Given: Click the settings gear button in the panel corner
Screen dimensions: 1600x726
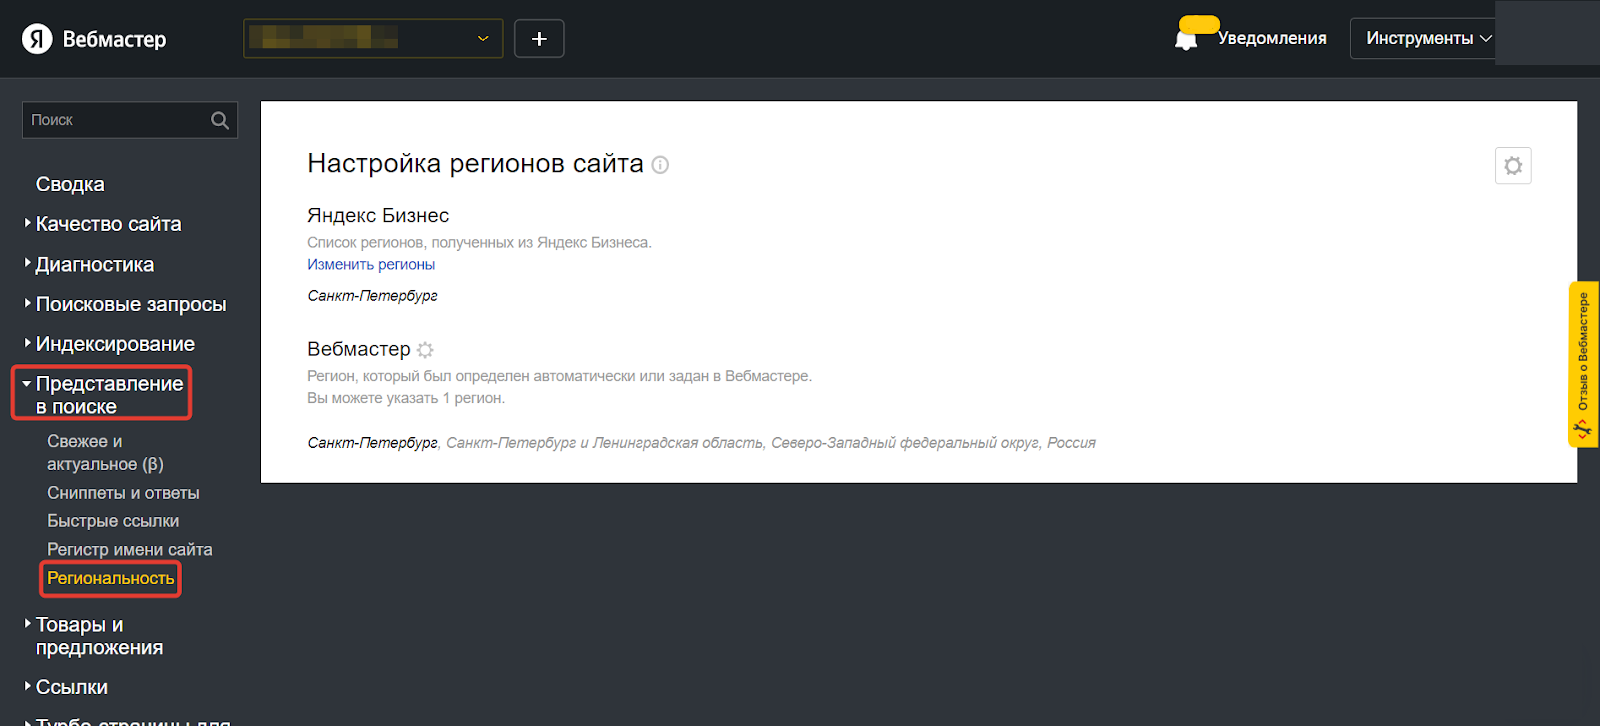Looking at the screenshot, I should point(1513,166).
